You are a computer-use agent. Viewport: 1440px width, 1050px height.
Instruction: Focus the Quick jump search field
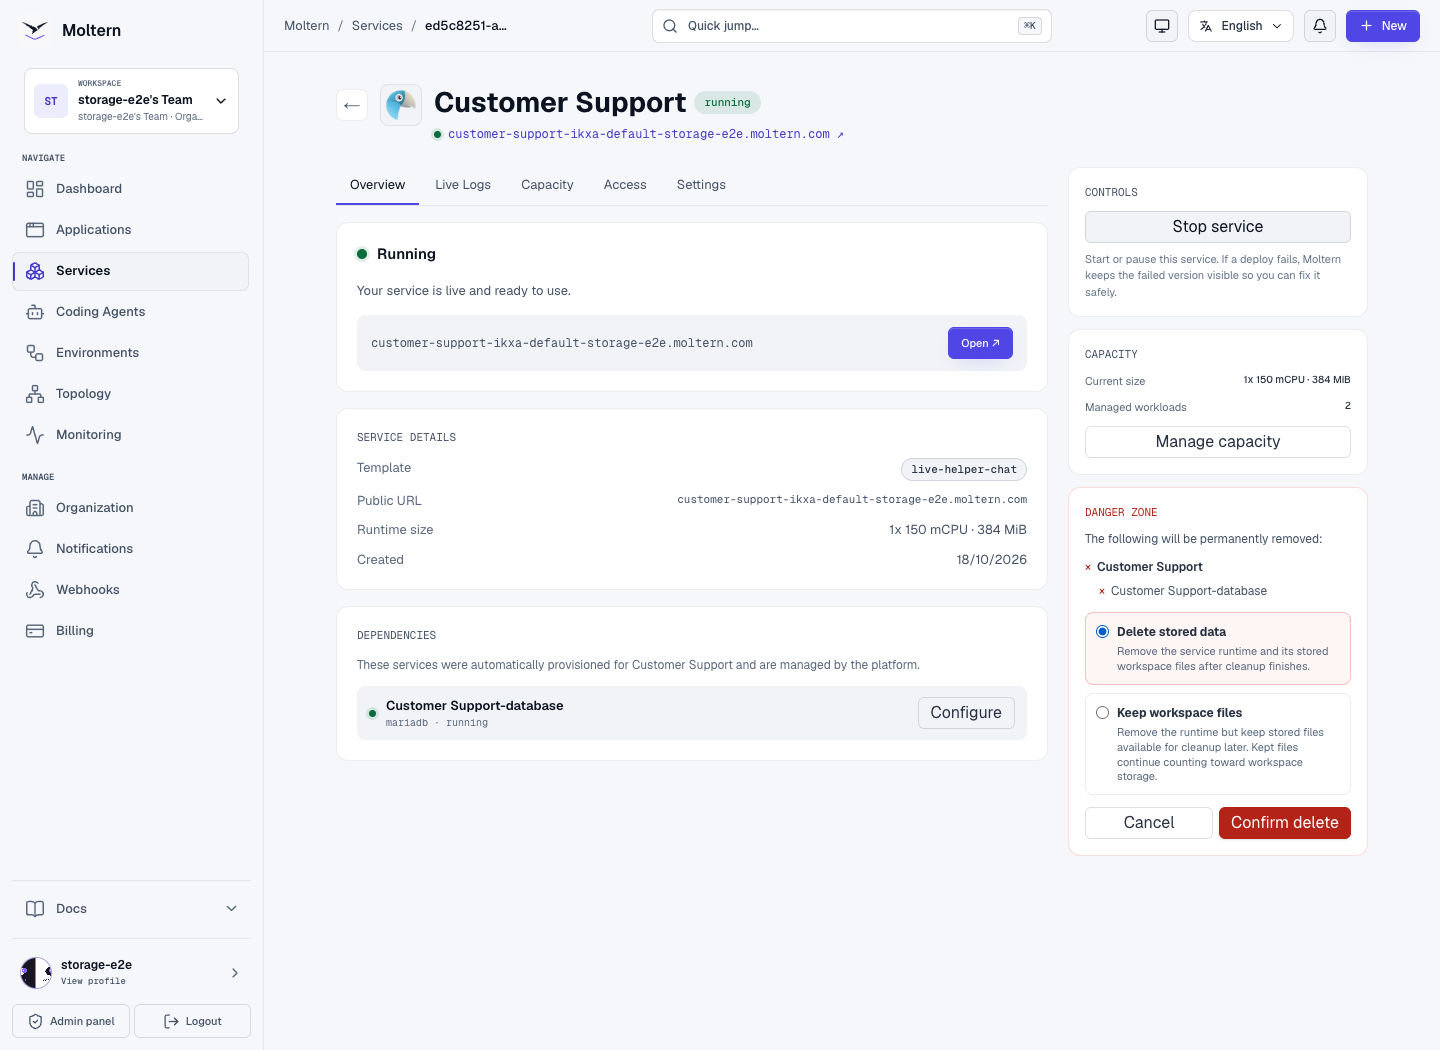[x=852, y=26]
